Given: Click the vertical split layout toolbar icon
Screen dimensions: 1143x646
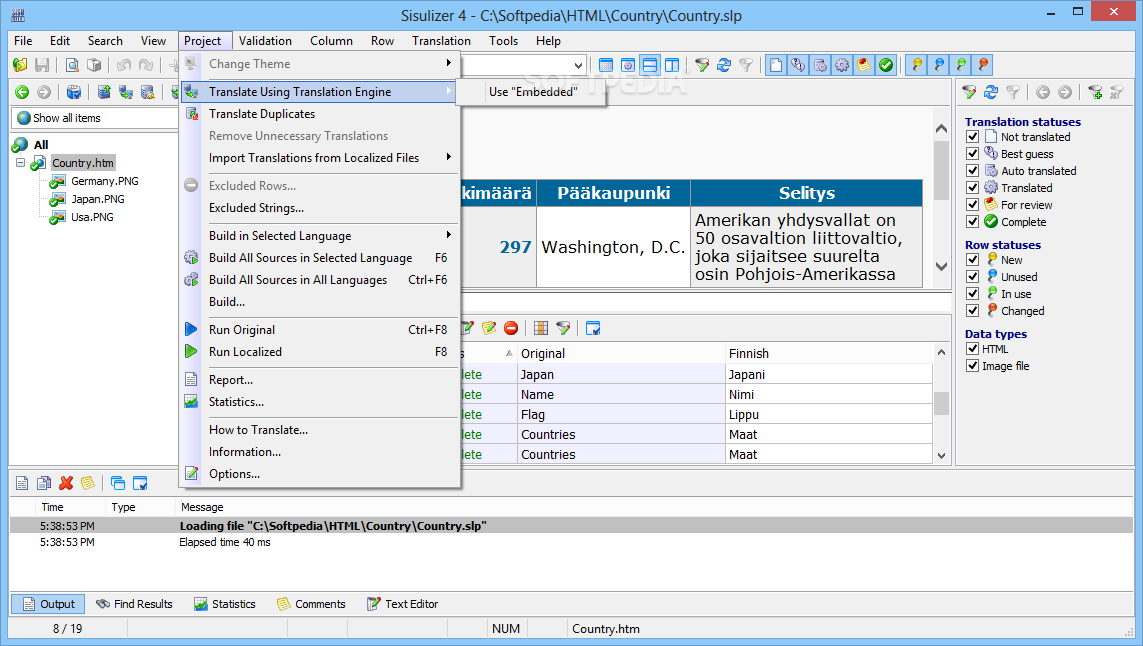Looking at the screenshot, I should click(x=671, y=65).
